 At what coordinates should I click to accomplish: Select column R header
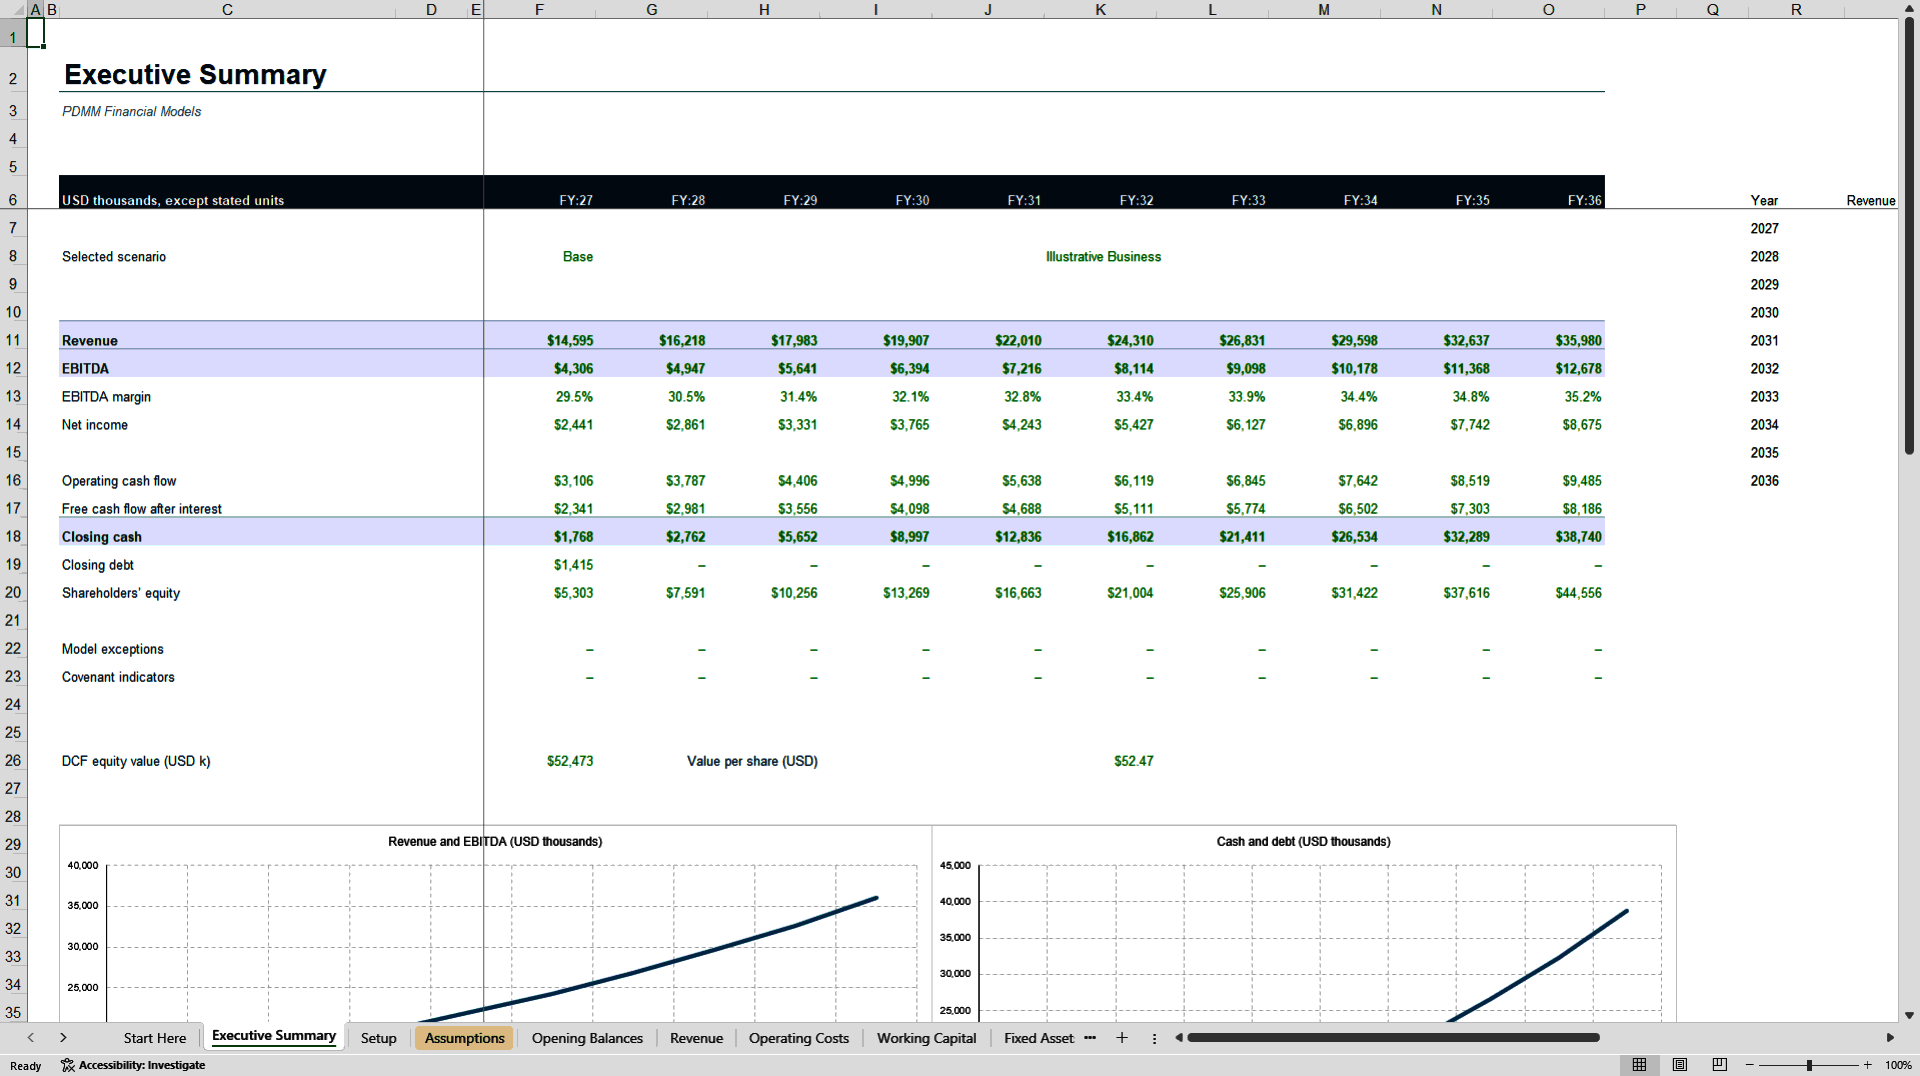pyautogui.click(x=1796, y=9)
